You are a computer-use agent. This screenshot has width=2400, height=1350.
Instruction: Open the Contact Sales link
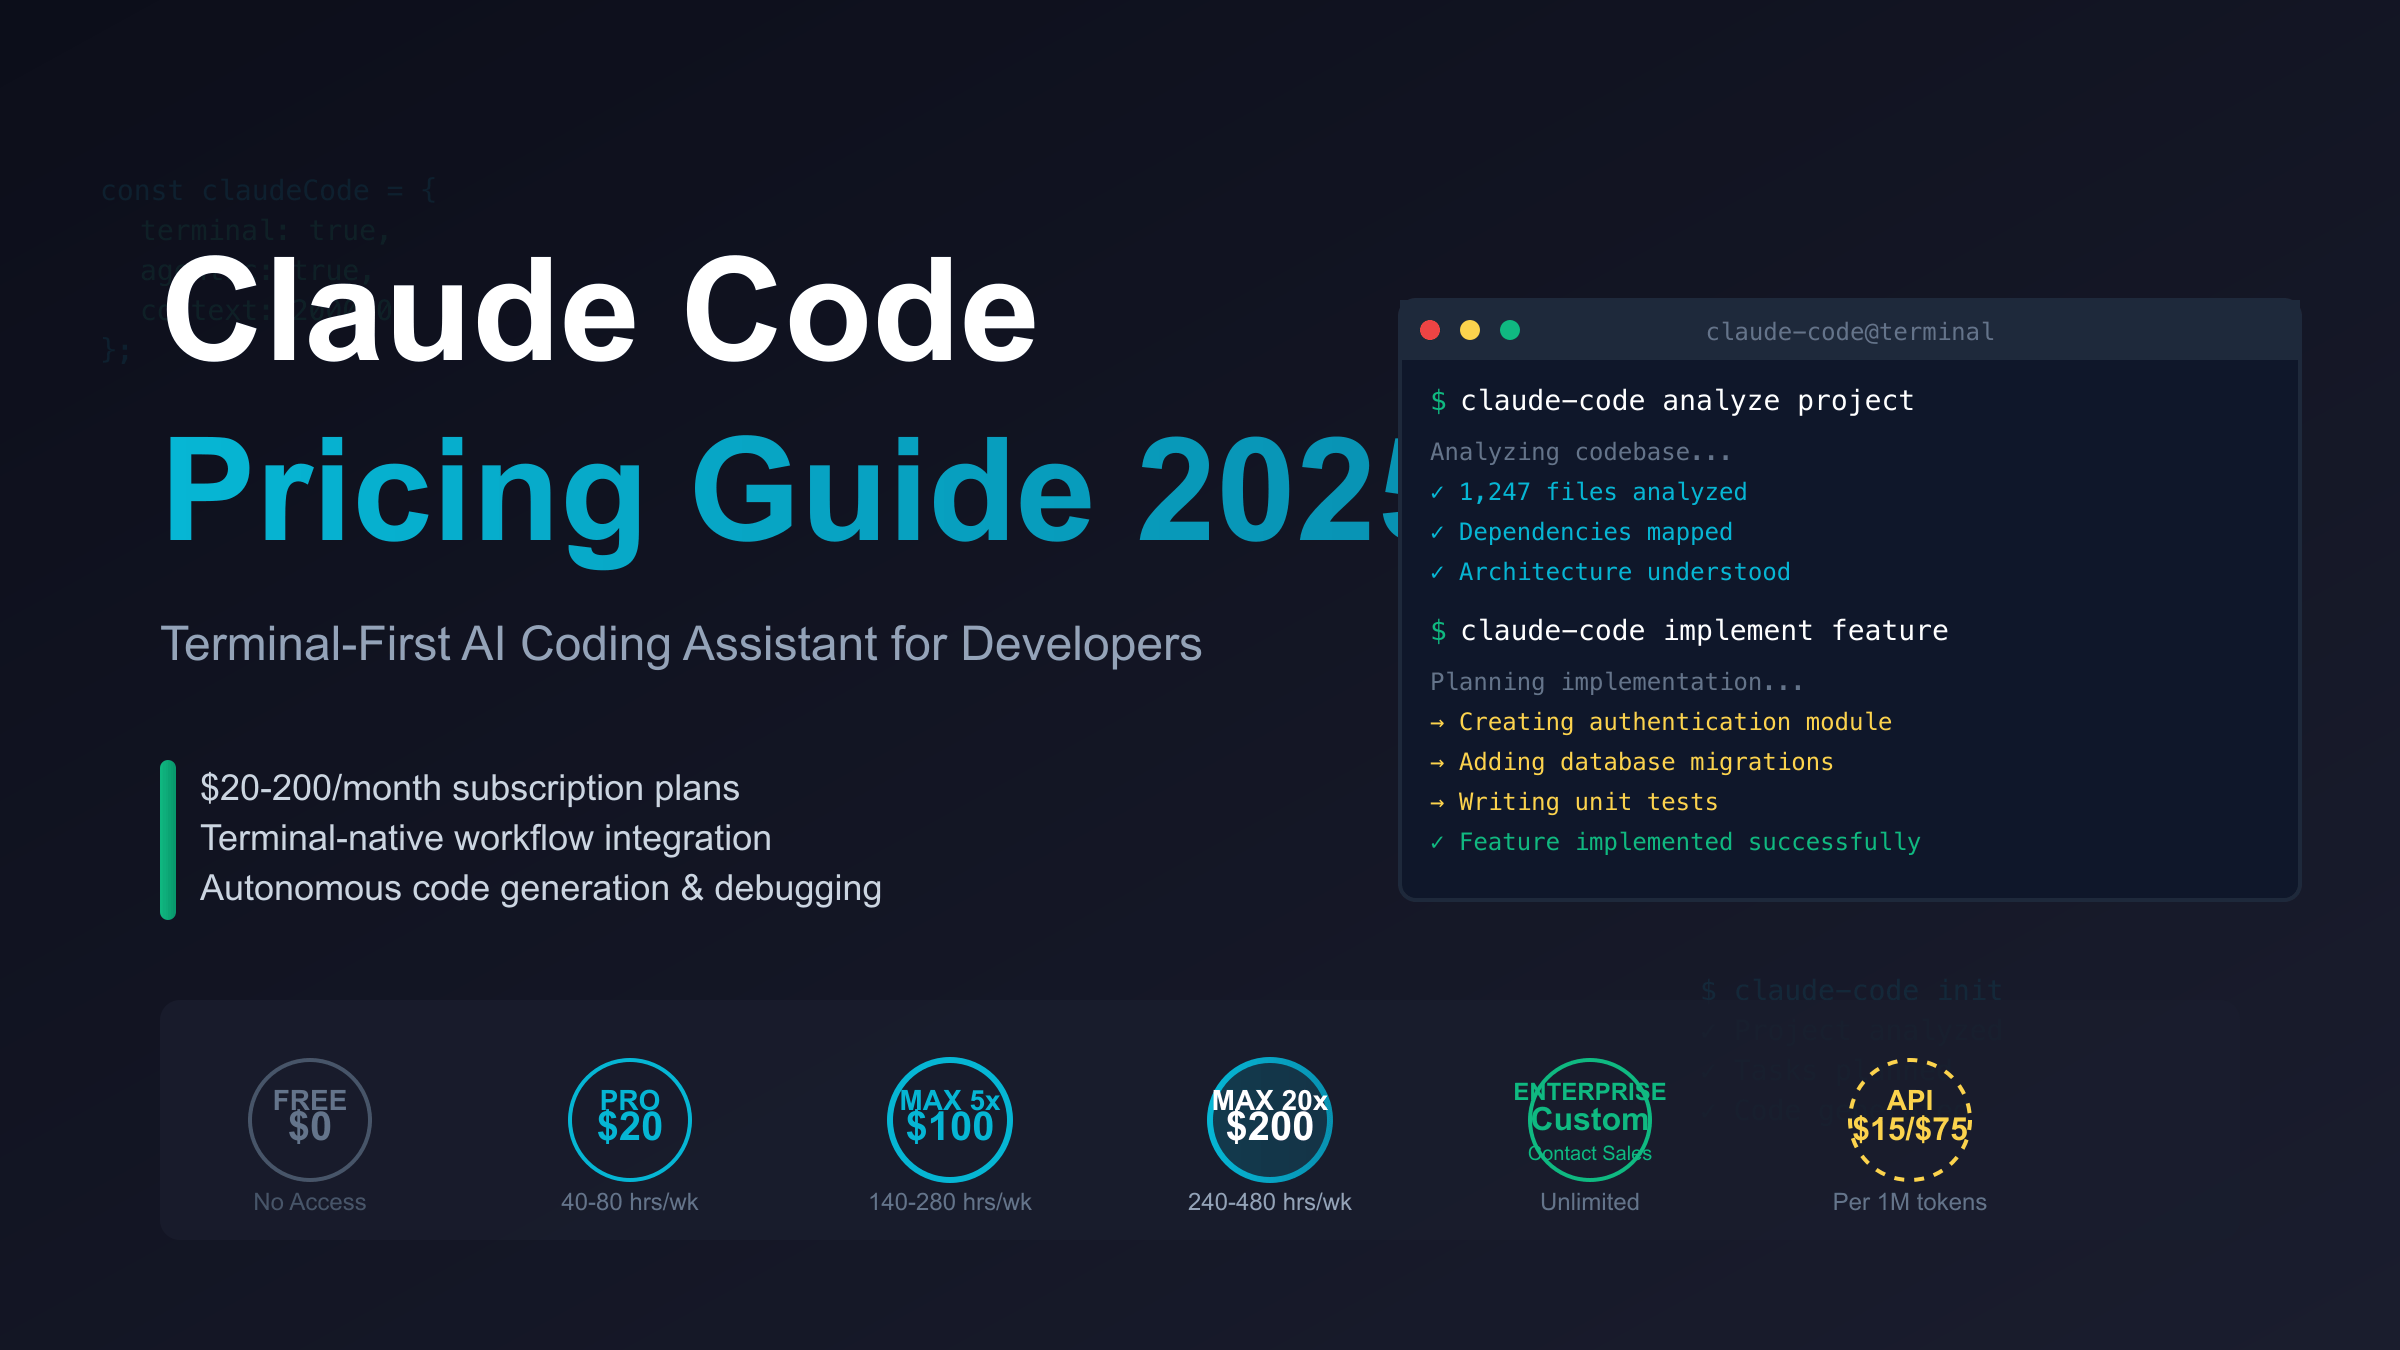1589,1153
